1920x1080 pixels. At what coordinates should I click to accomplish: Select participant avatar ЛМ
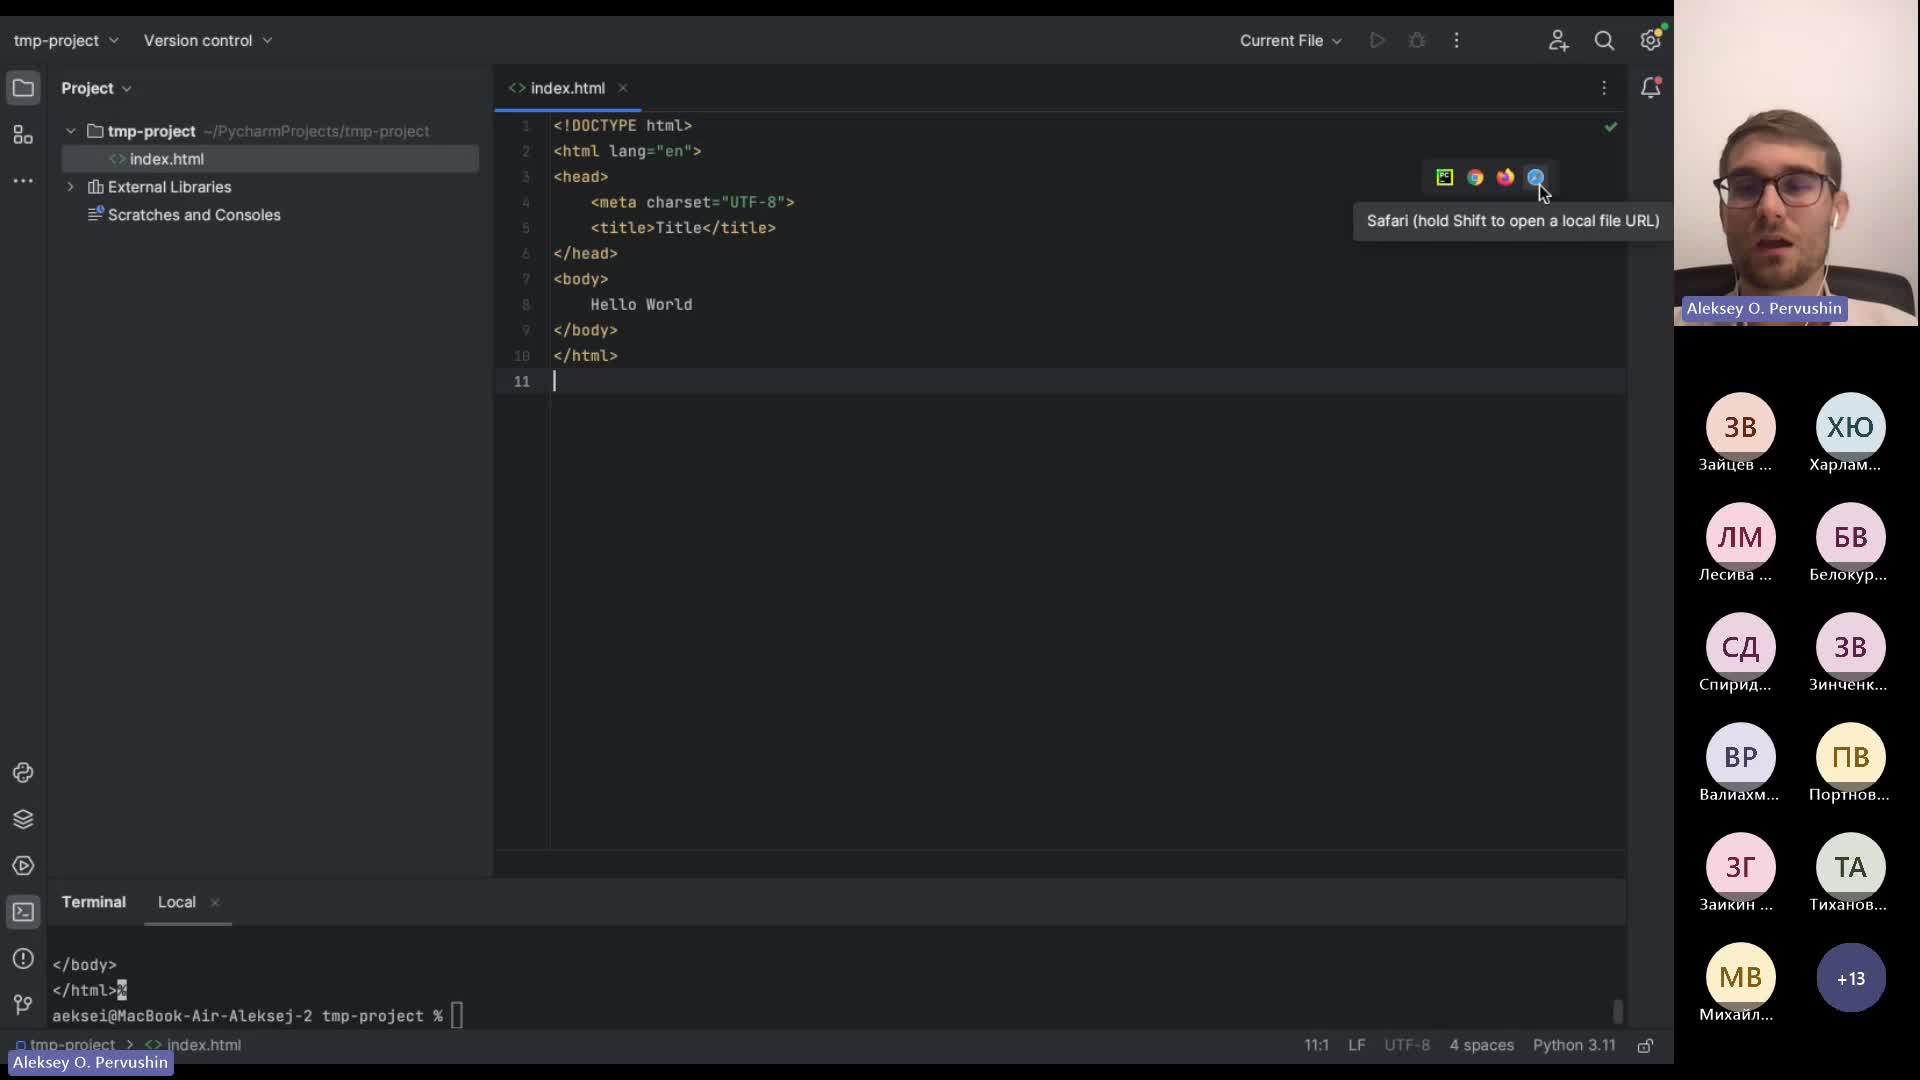(1740, 537)
